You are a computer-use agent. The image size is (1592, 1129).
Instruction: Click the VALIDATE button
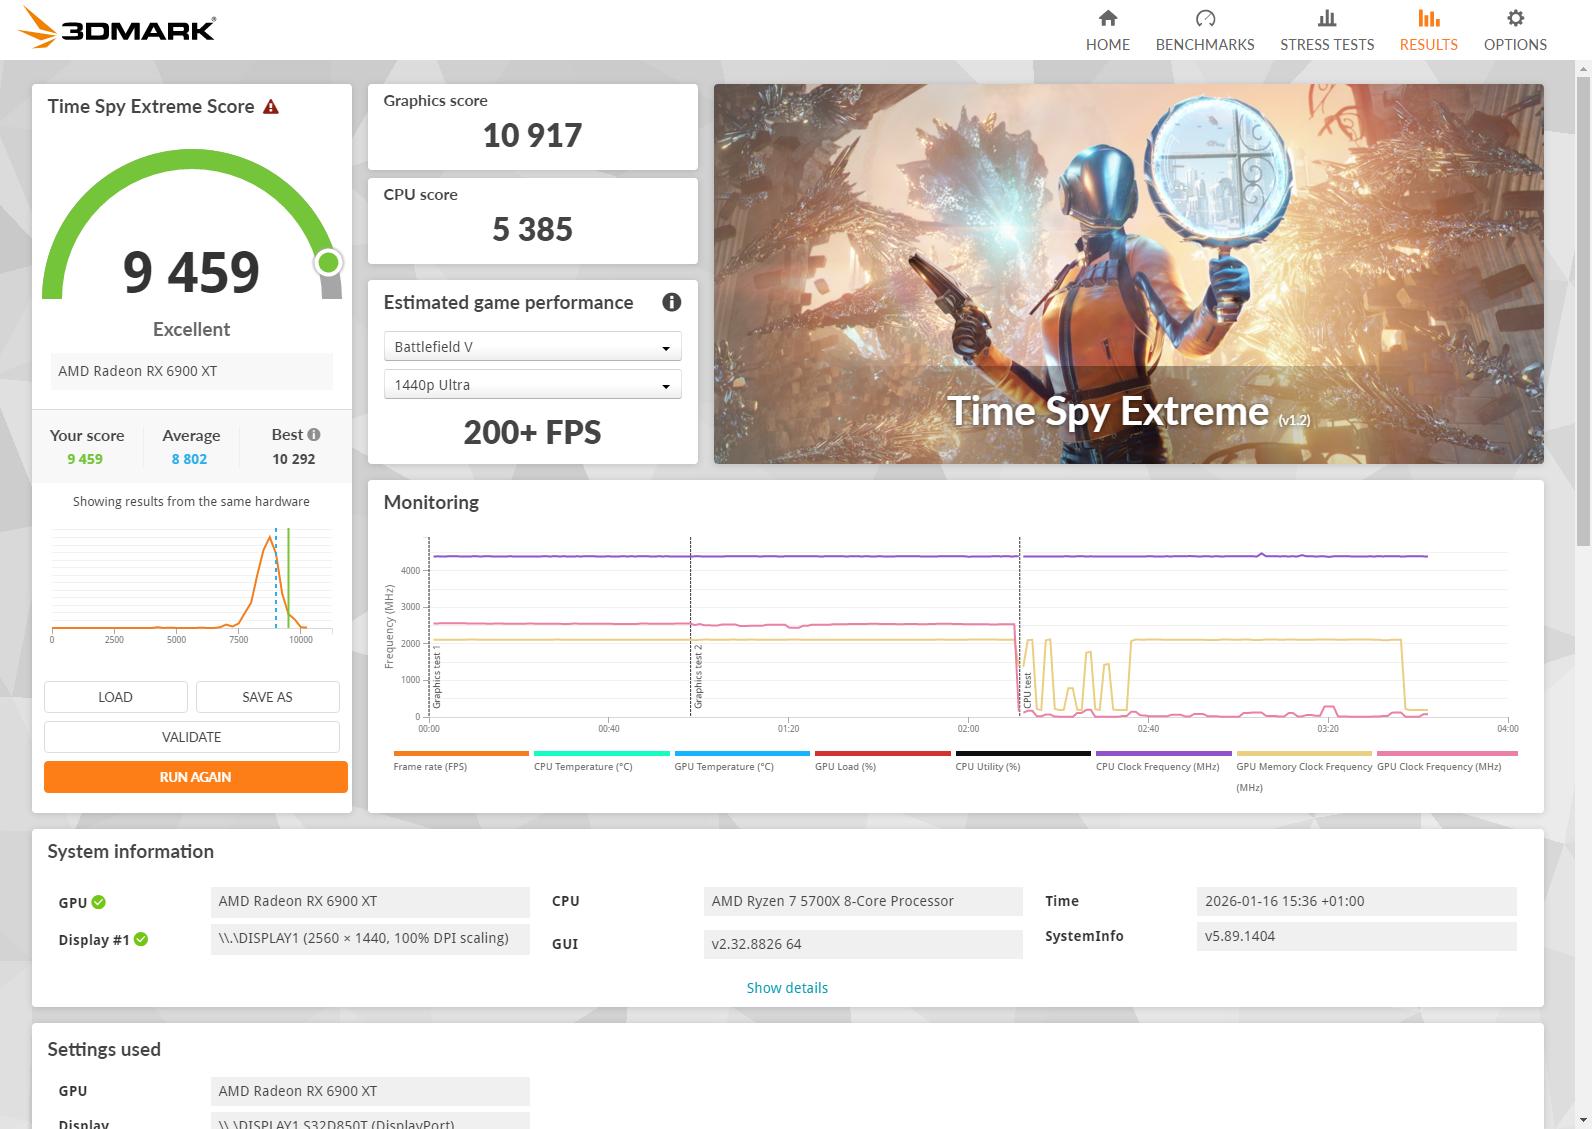pyautogui.click(x=192, y=737)
